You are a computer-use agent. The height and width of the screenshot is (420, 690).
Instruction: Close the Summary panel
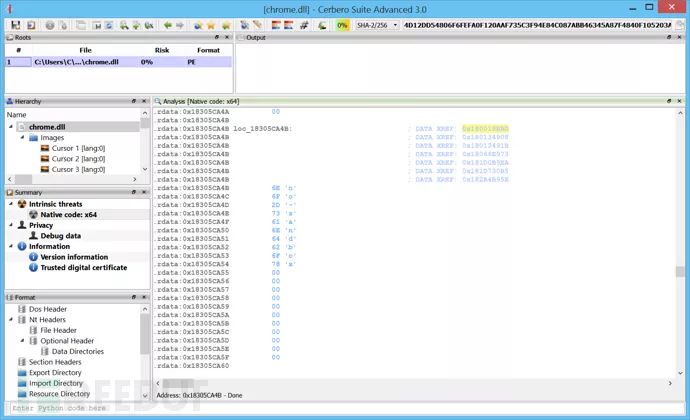(143, 192)
